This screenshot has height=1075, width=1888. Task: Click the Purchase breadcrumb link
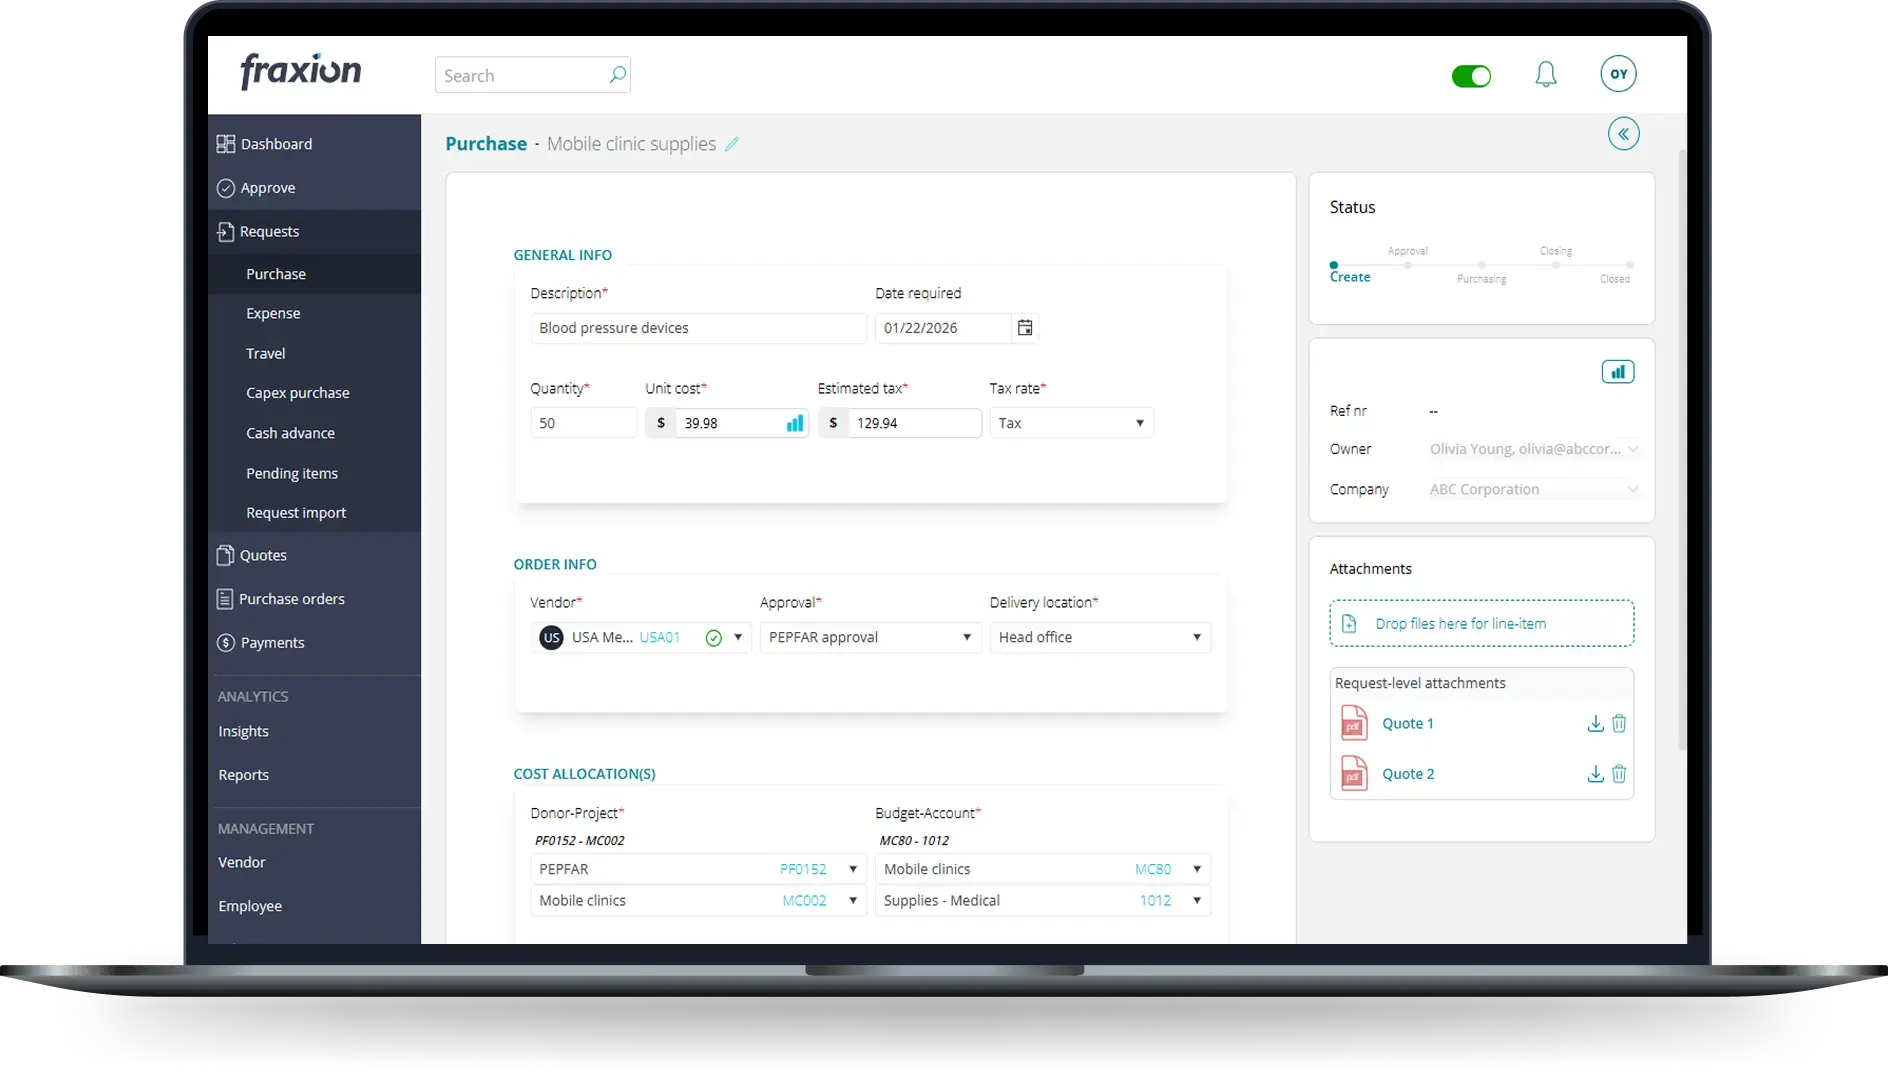click(486, 144)
